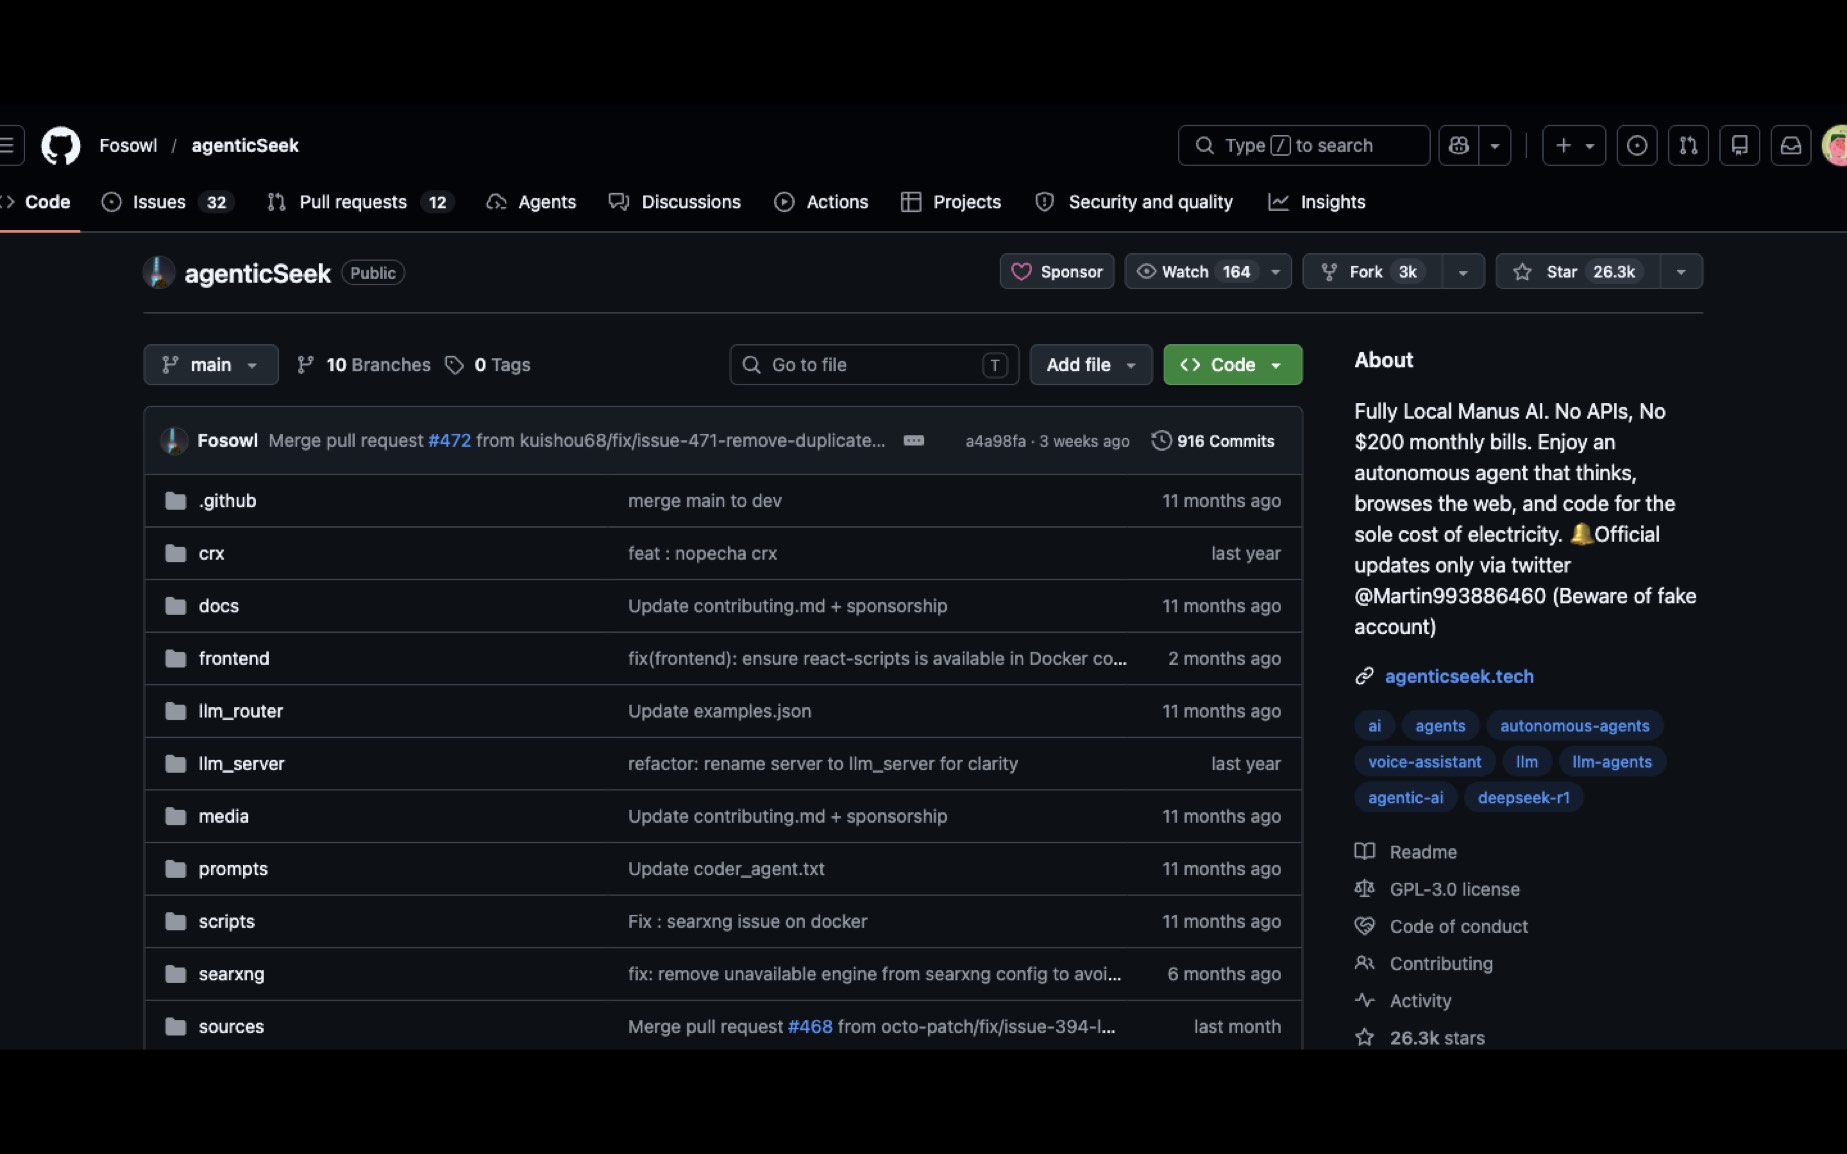
Task: Open agenticSeek breadcrumb link
Action: pyautogui.click(x=245, y=146)
